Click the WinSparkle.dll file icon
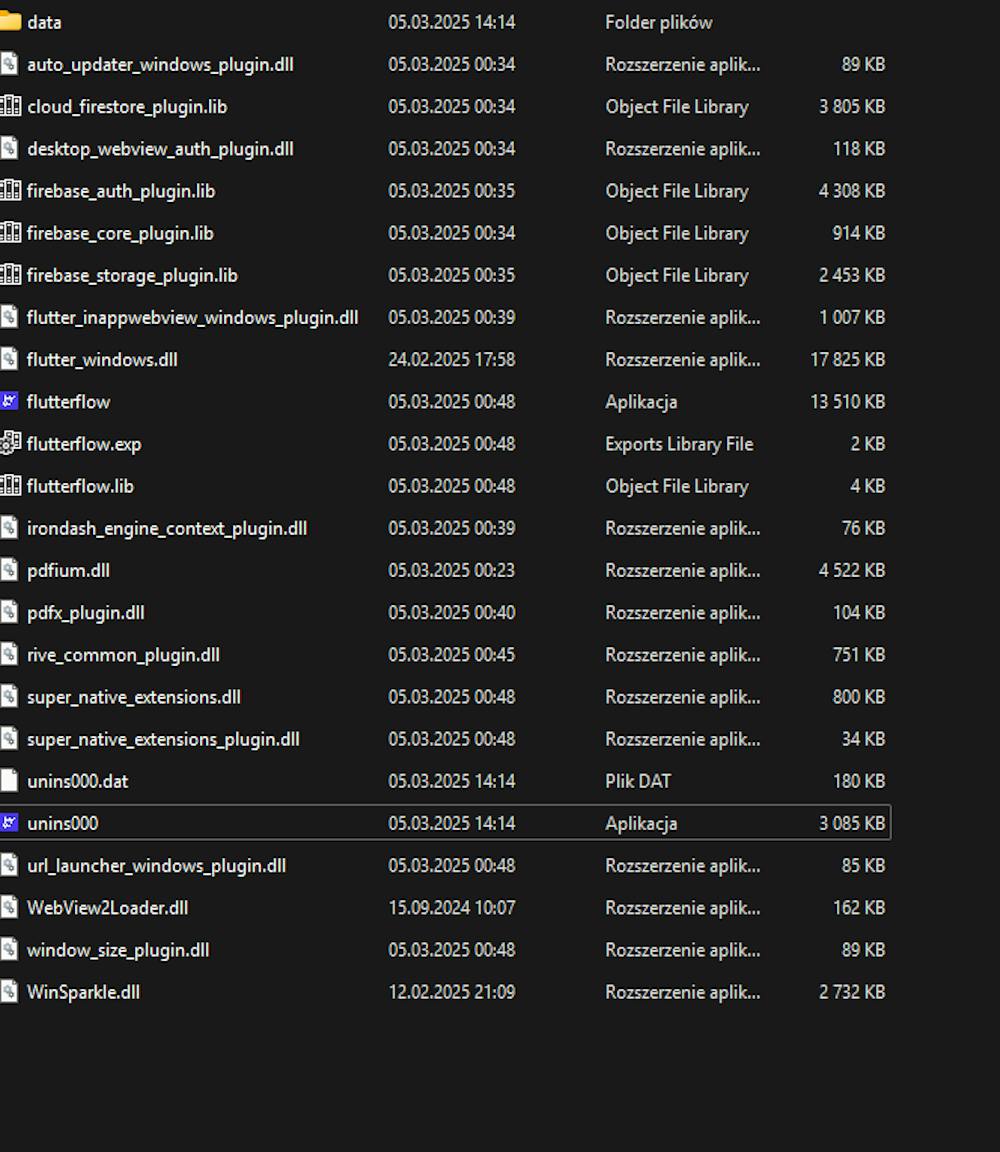This screenshot has height=1152, width=1000. click(x=9, y=992)
